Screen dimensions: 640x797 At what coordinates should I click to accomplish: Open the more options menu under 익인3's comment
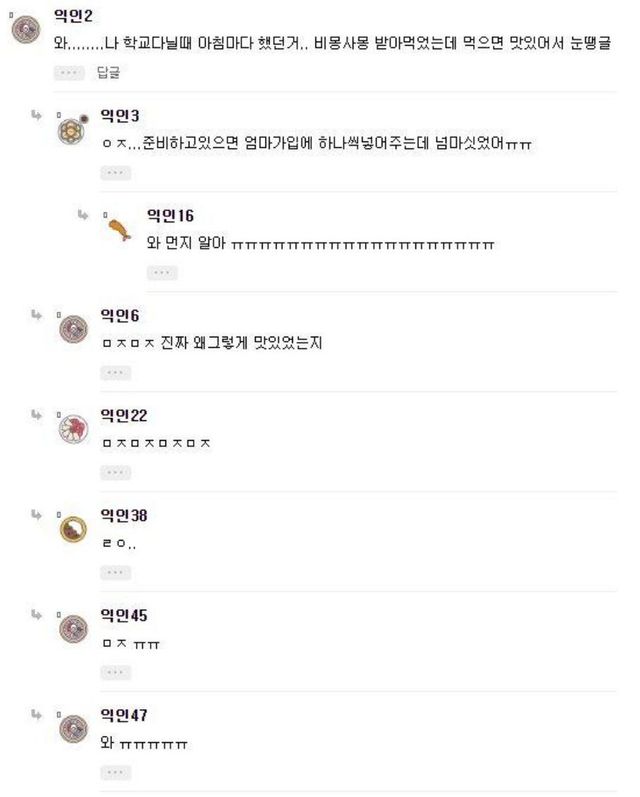pos(115,173)
